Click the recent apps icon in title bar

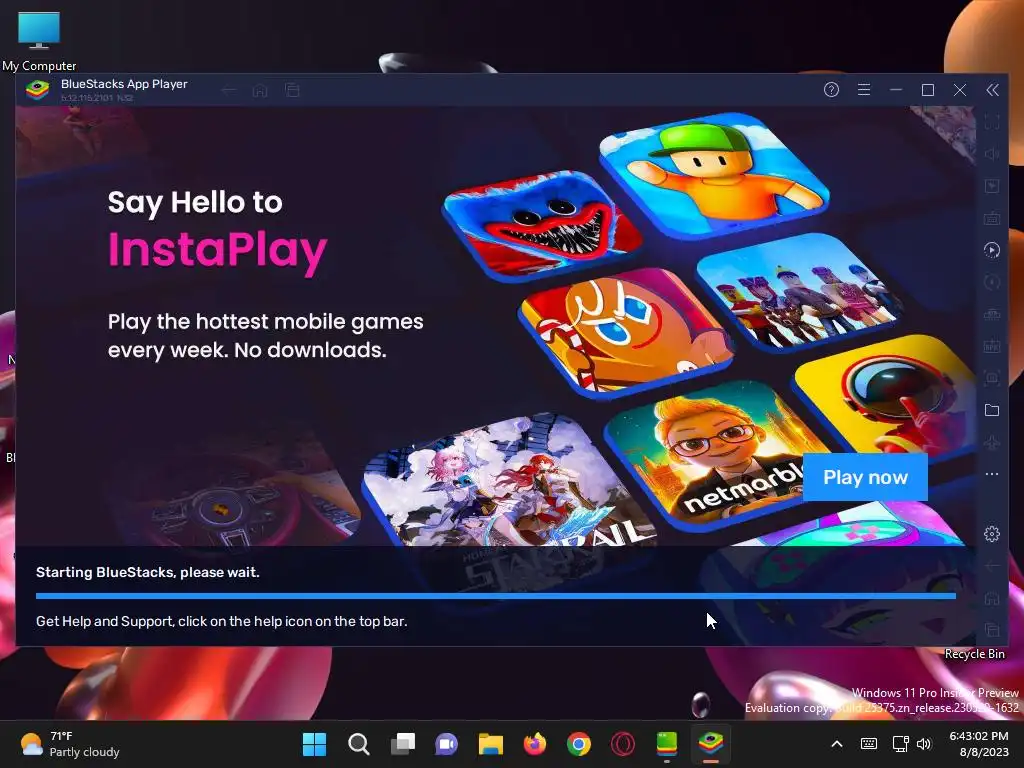click(x=292, y=90)
